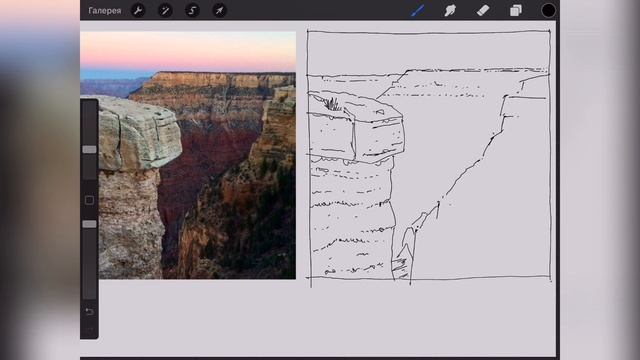Select the Smudge finger tool

[x=450, y=11]
